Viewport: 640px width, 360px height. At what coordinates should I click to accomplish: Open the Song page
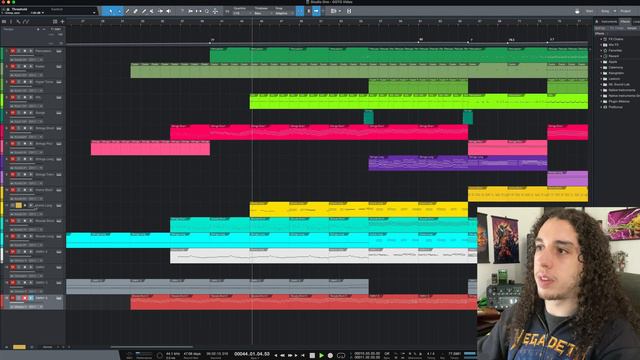pyautogui.click(x=605, y=11)
